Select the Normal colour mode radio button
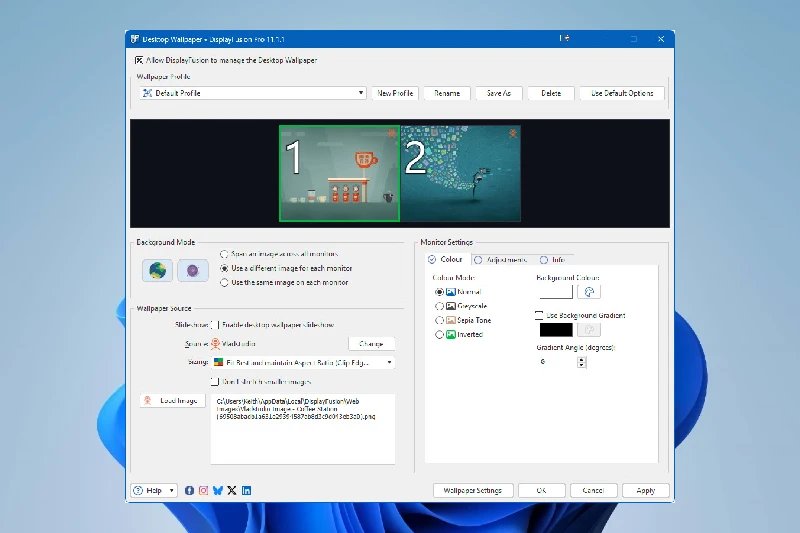800x533 pixels. tap(439, 292)
